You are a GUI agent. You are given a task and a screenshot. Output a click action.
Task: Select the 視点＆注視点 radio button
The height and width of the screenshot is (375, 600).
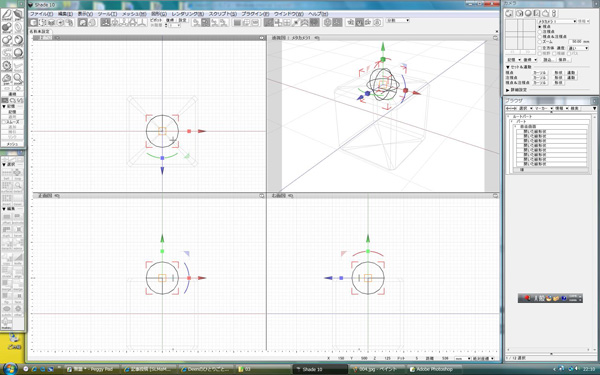540,37
